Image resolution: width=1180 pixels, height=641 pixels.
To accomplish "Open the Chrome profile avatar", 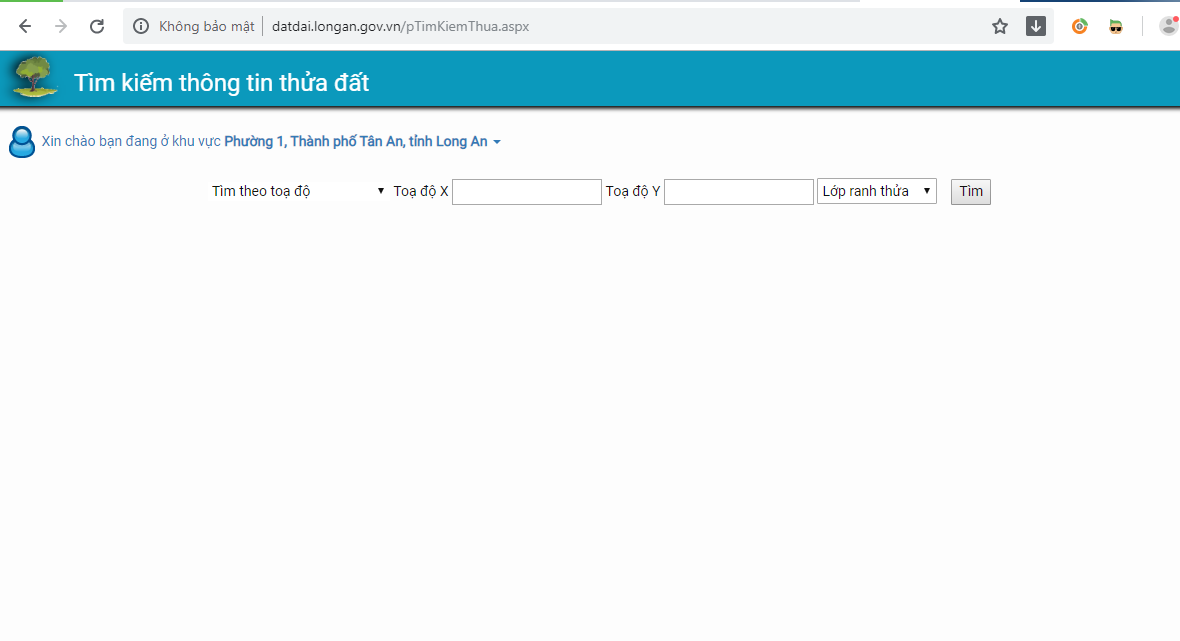I will point(1168,26).
